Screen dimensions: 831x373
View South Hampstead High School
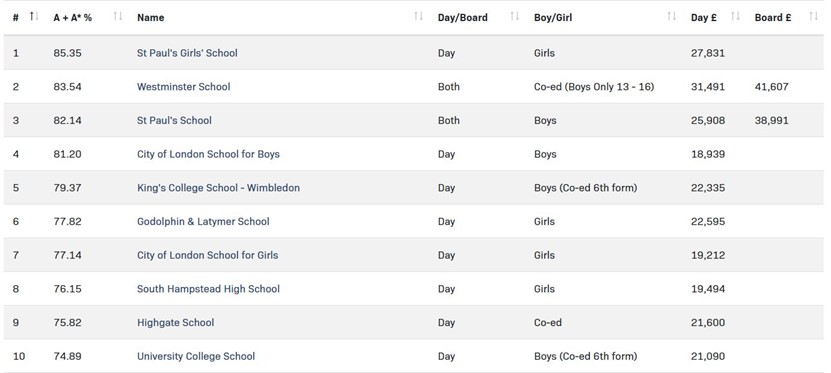click(x=208, y=289)
